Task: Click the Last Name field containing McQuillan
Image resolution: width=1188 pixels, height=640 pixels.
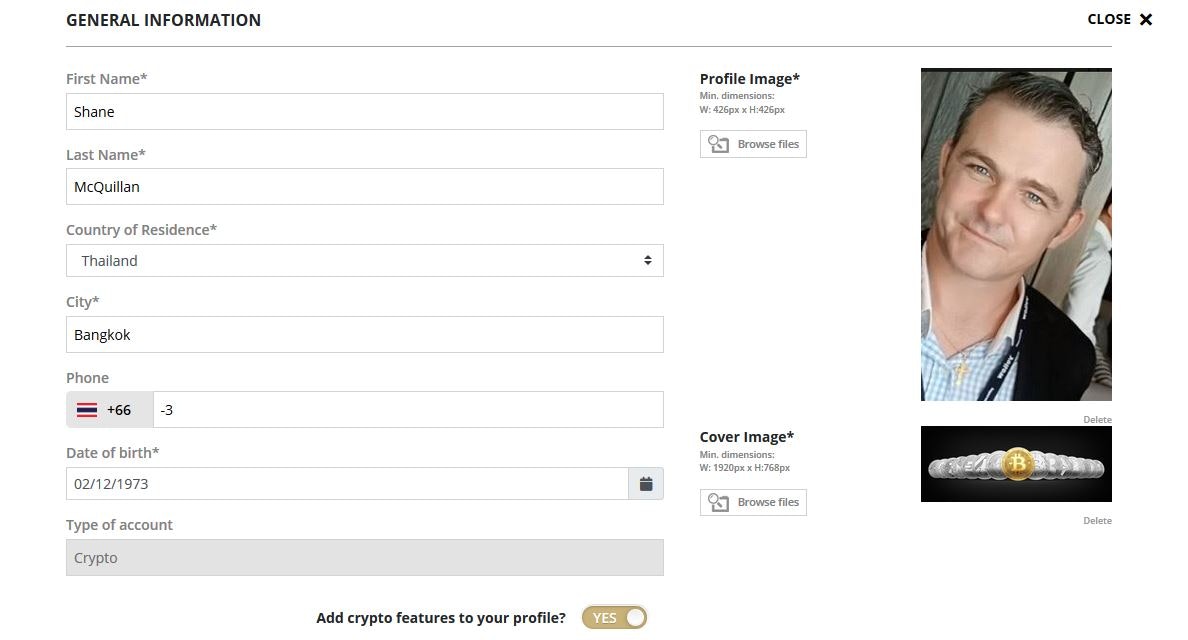Action: (365, 187)
